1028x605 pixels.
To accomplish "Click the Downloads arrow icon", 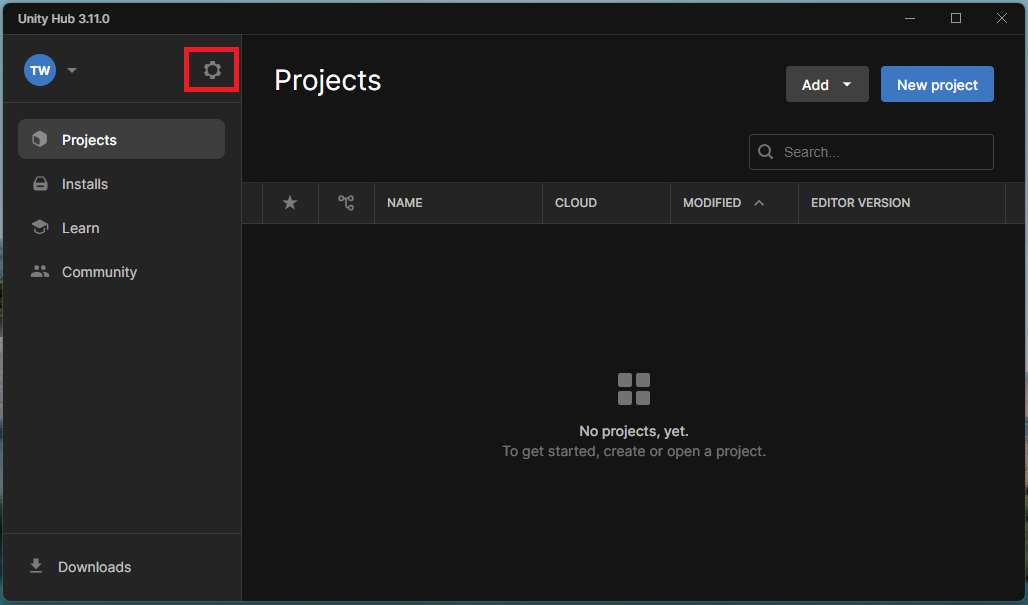I will (36, 566).
